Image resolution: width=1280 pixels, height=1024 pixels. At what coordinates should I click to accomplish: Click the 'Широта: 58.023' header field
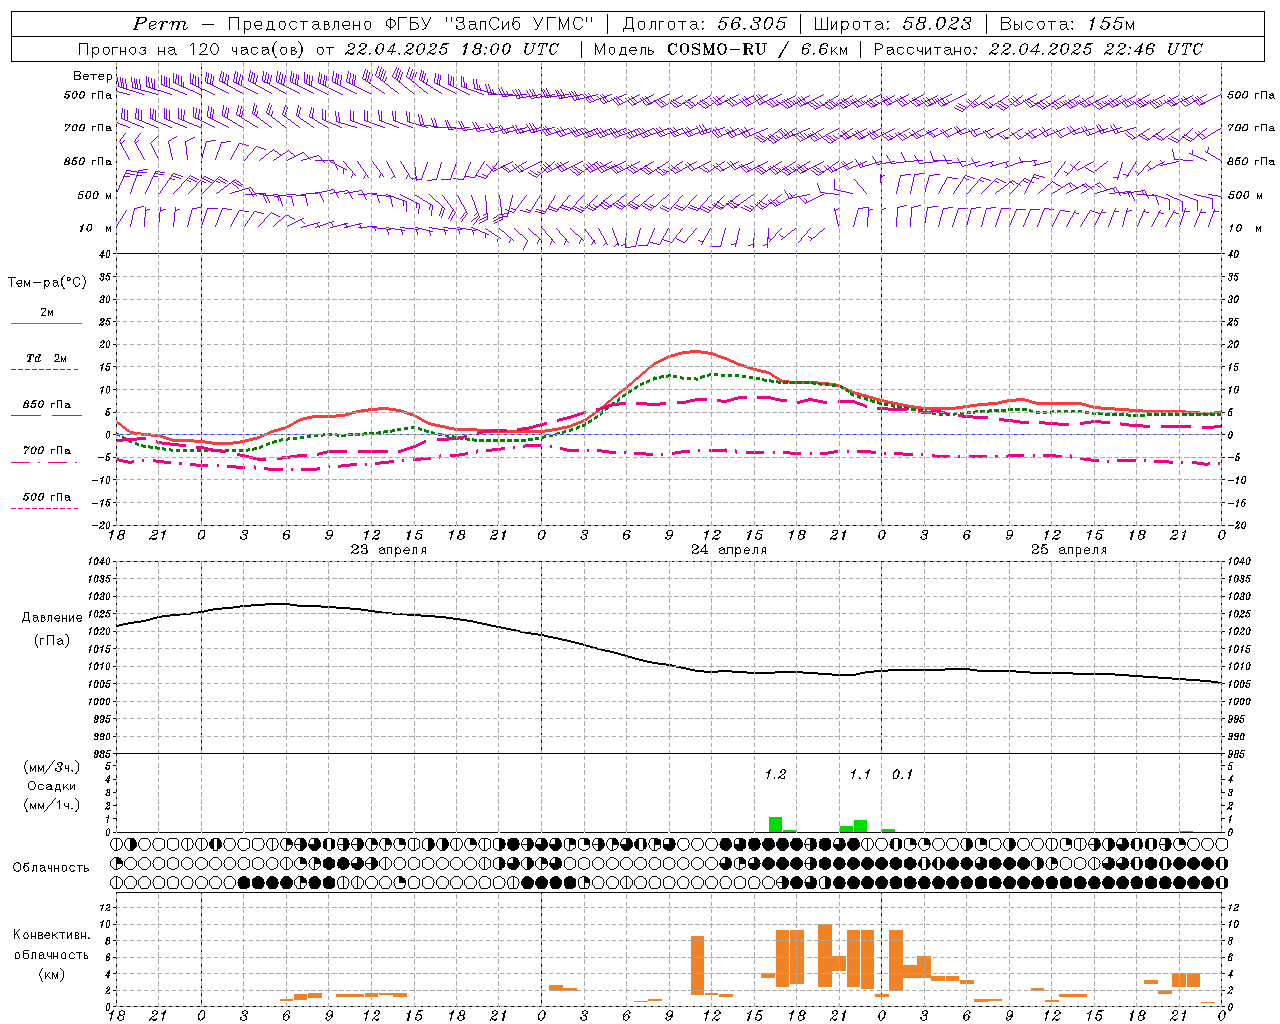coord(892,24)
